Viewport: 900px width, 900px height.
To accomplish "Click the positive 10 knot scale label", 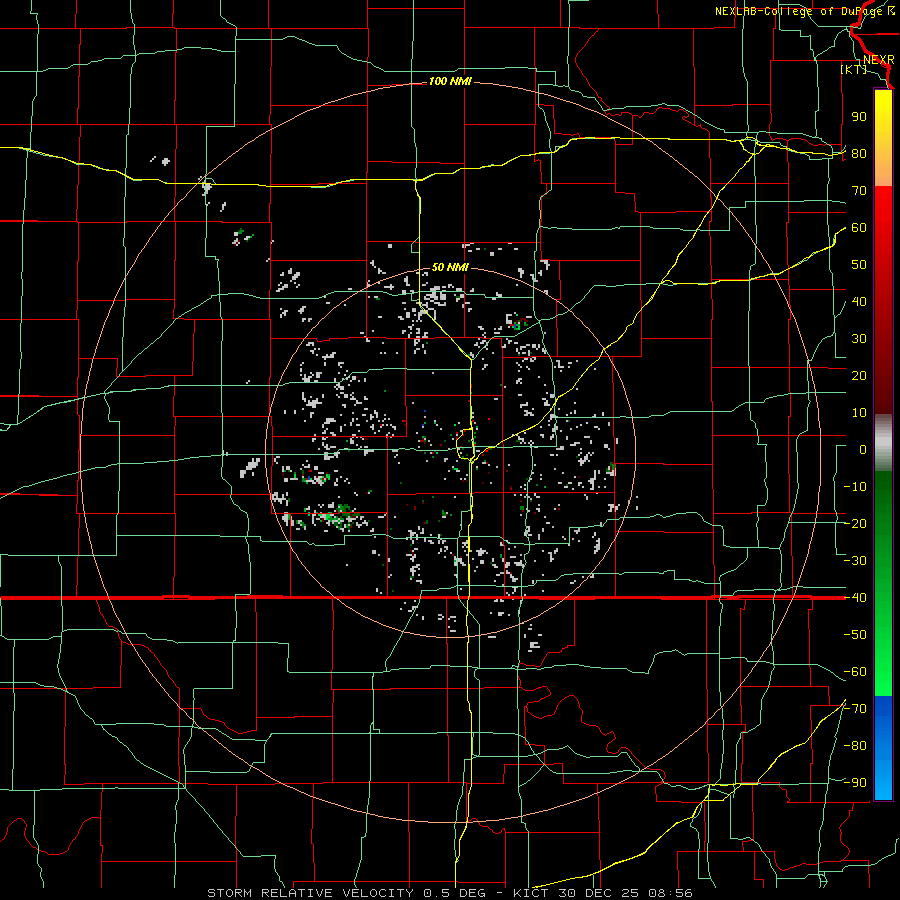I will point(859,413).
